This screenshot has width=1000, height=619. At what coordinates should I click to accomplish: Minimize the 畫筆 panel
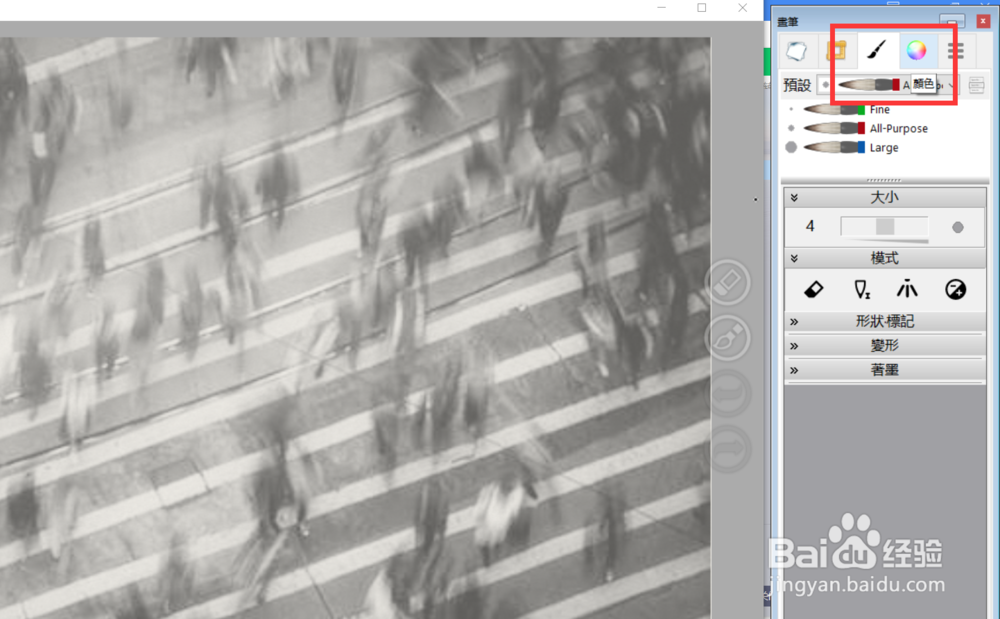point(952,20)
